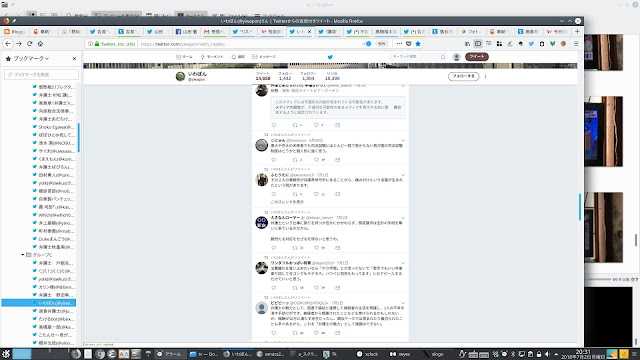The height and width of the screenshot is (360, 640).
Task: Click このスレッドを表示 link
Action: tap(287, 202)
